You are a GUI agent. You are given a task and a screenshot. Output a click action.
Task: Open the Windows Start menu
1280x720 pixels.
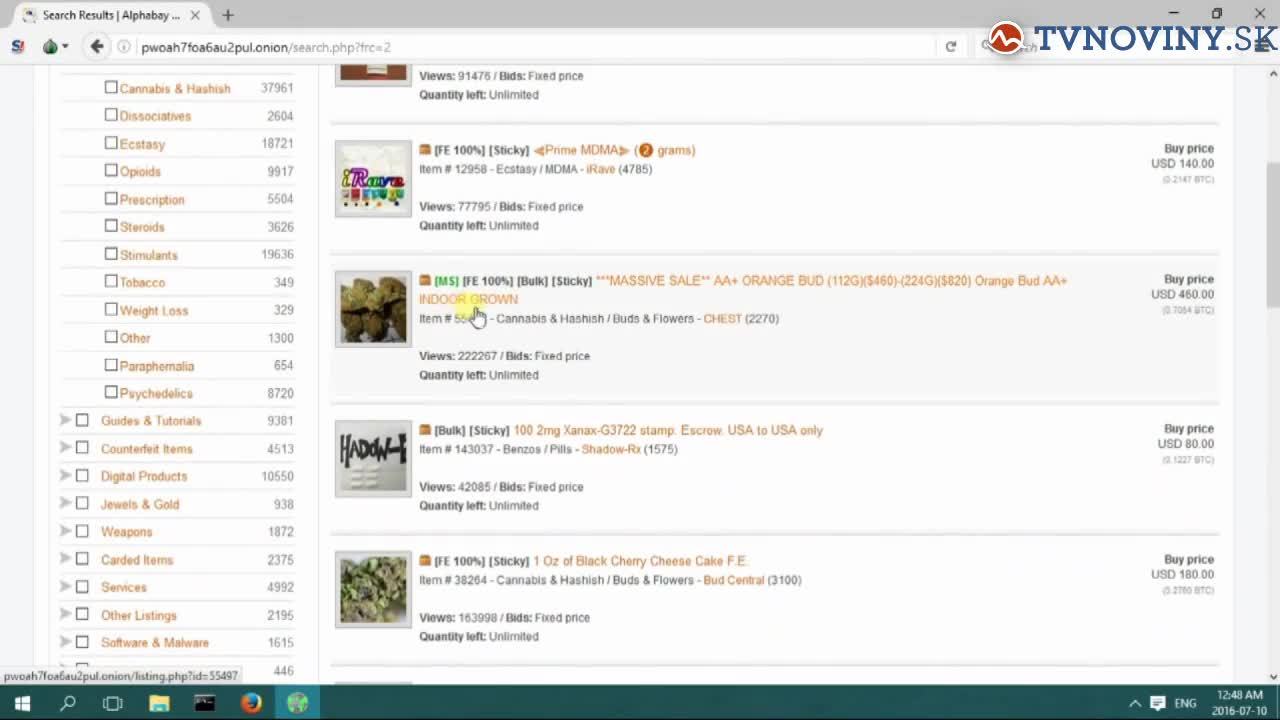tap(22, 703)
